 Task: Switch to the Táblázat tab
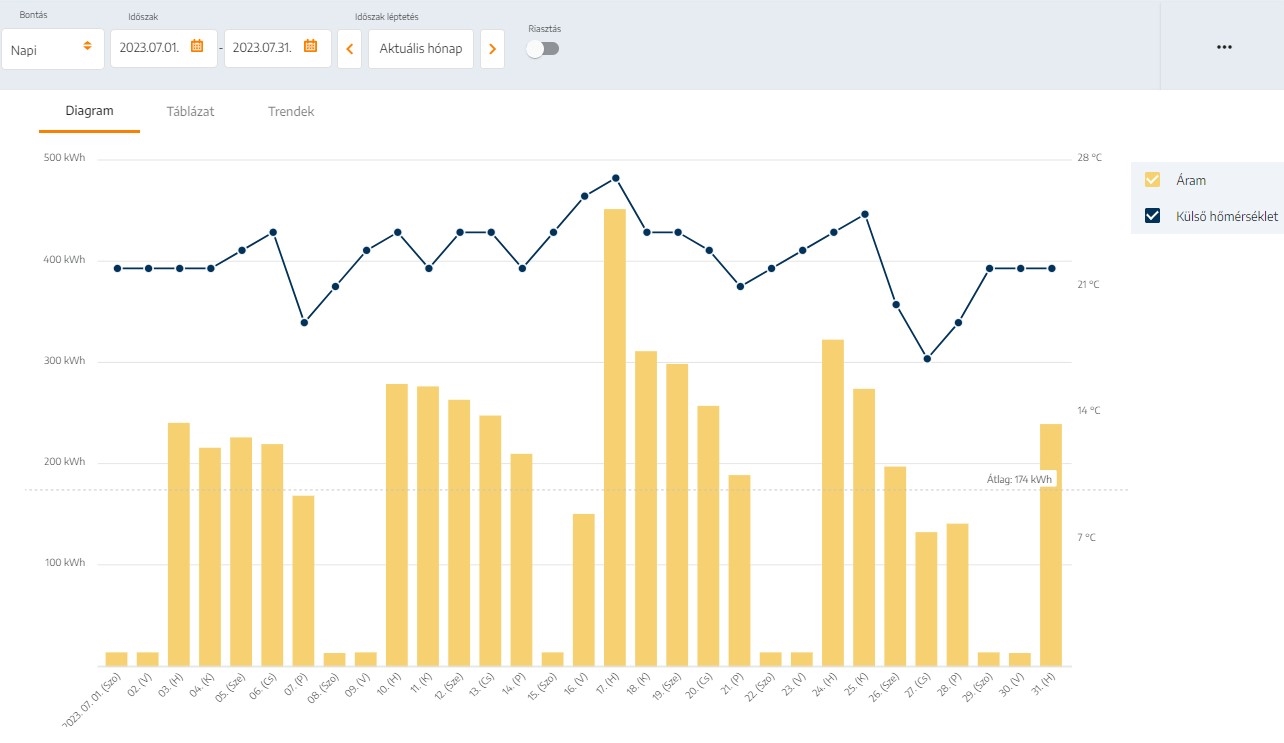(190, 112)
